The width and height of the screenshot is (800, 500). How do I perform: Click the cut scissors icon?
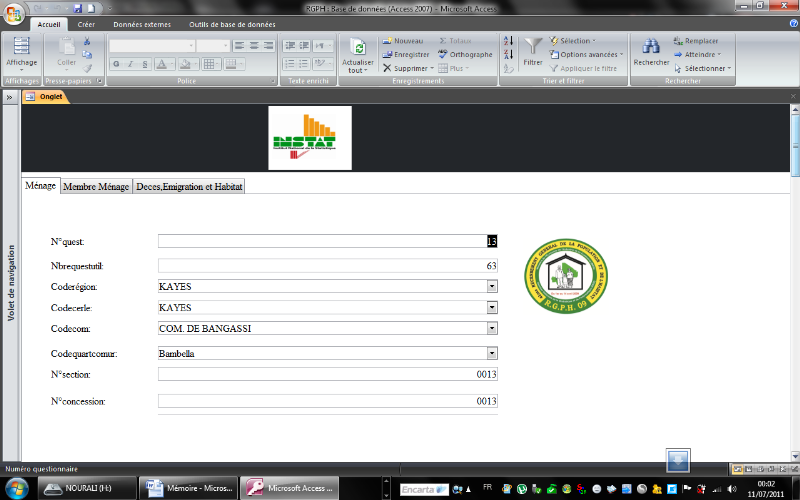tap(87, 42)
